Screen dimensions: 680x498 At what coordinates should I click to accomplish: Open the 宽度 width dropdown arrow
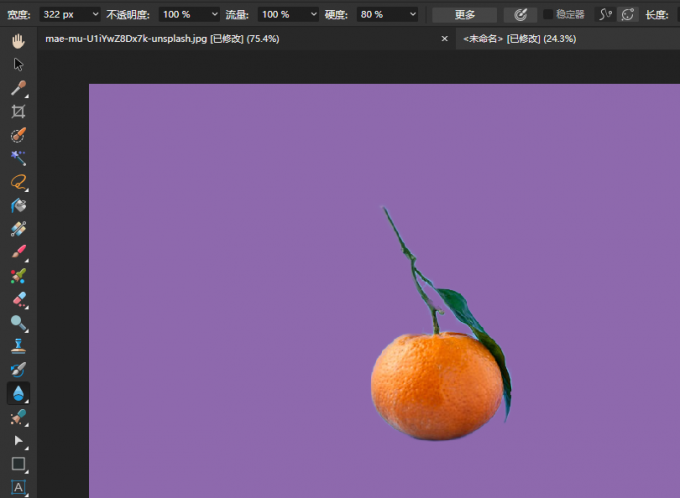95,14
